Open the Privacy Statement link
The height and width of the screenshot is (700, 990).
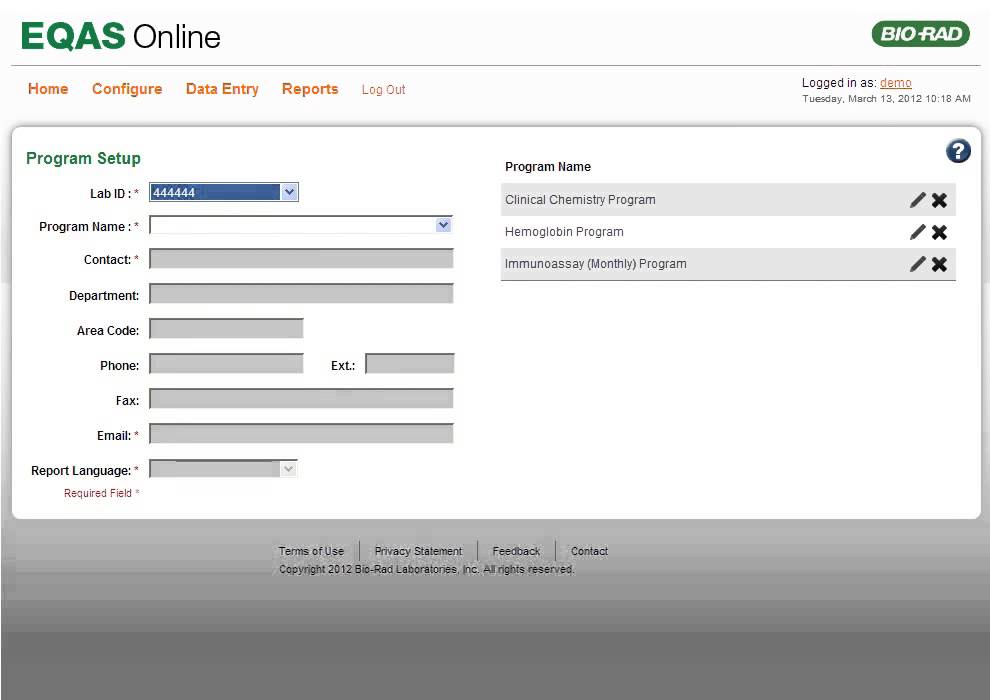[x=419, y=551]
